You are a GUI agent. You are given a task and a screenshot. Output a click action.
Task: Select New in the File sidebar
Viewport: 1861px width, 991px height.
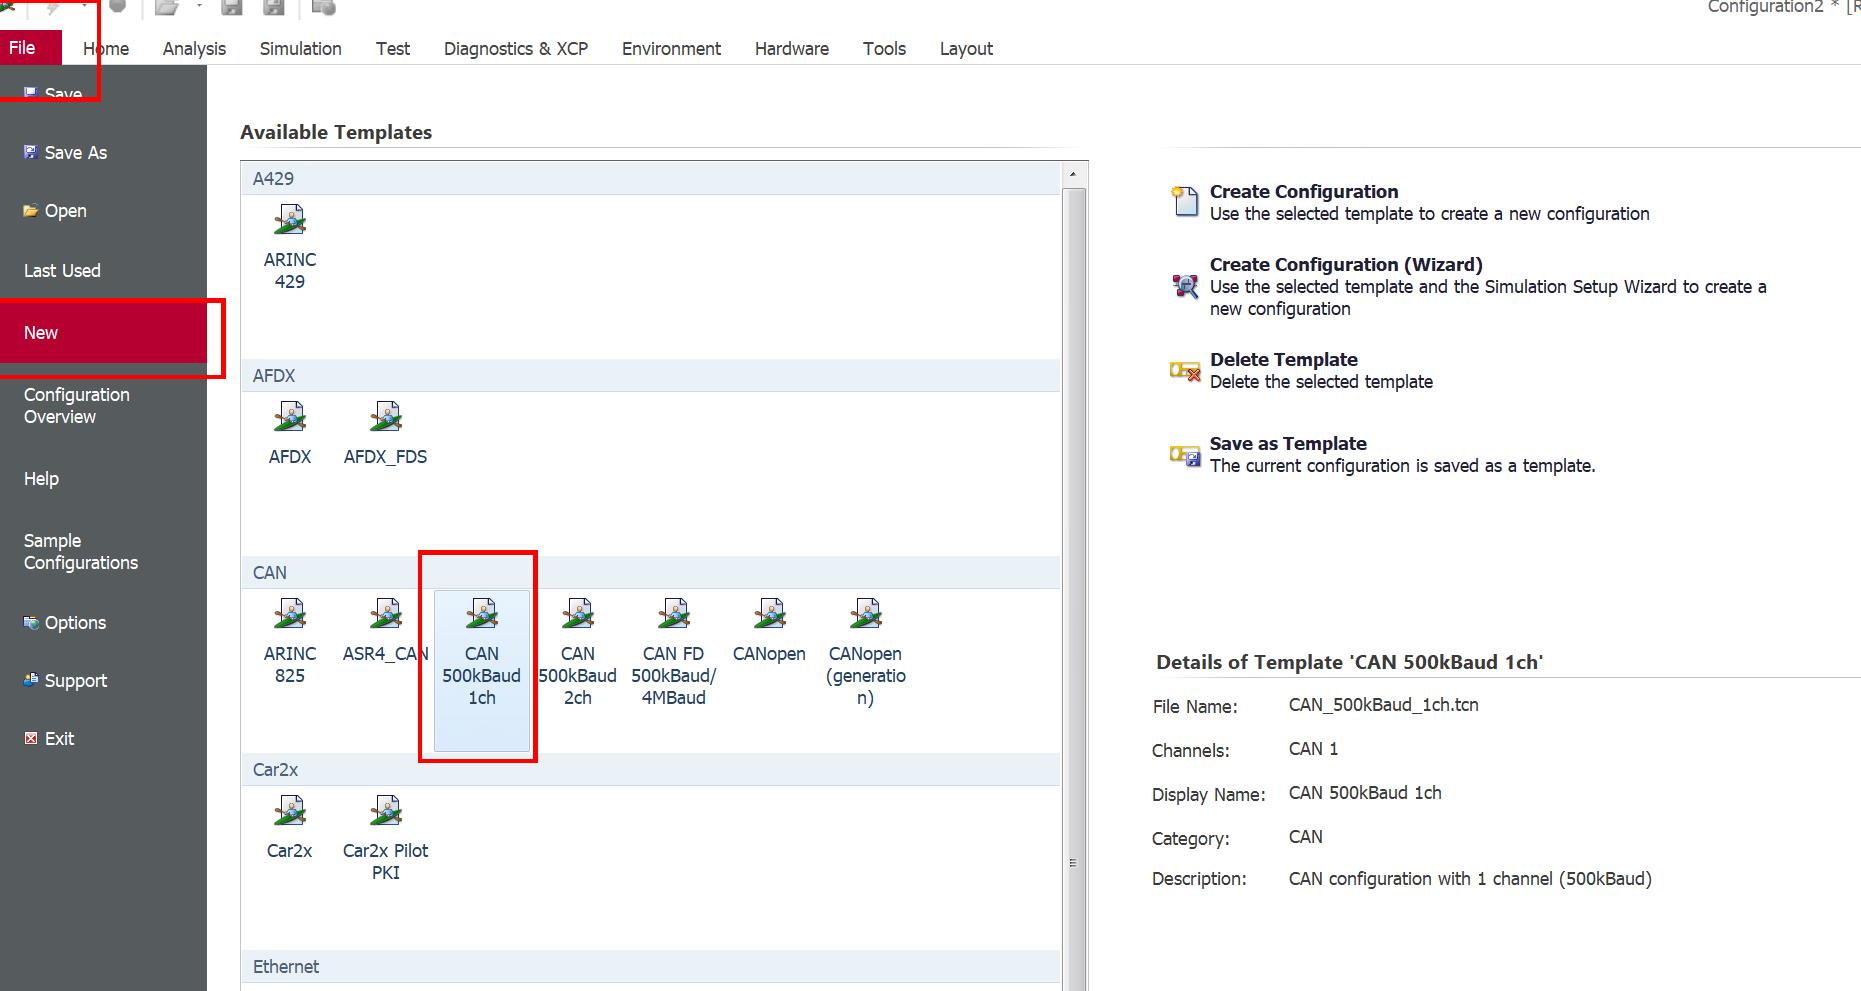tap(103, 333)
